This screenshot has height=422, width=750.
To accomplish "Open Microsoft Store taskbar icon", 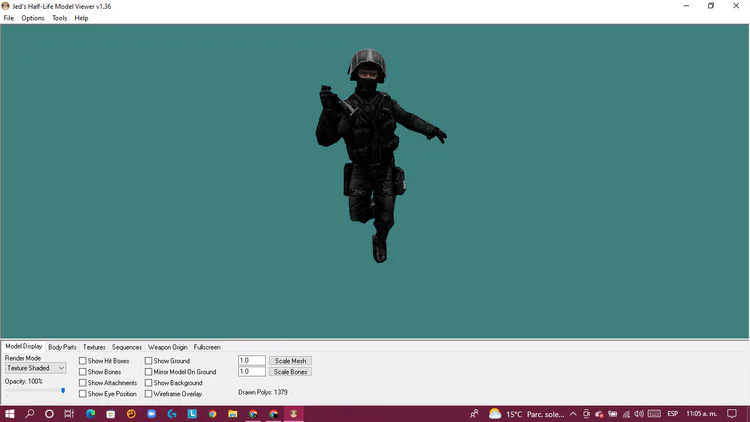I will click(x=110, y=414).
